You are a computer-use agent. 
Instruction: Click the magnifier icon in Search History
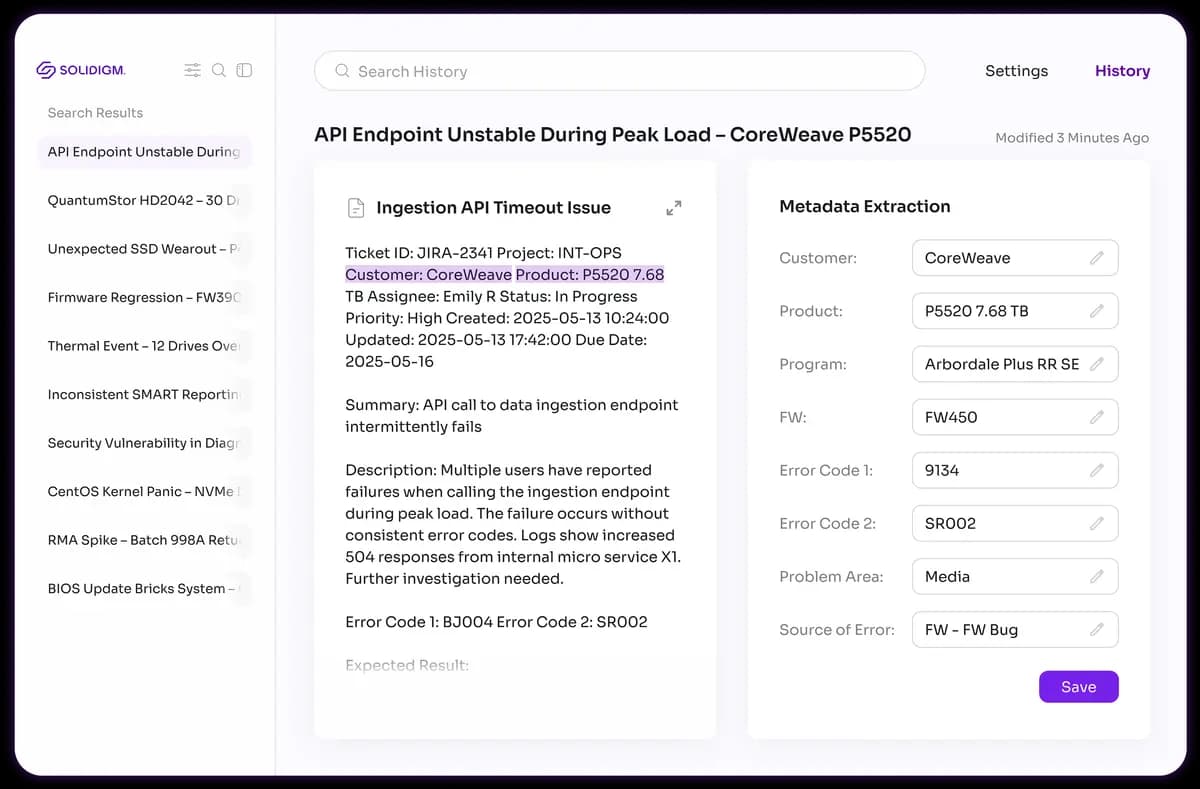342,71
